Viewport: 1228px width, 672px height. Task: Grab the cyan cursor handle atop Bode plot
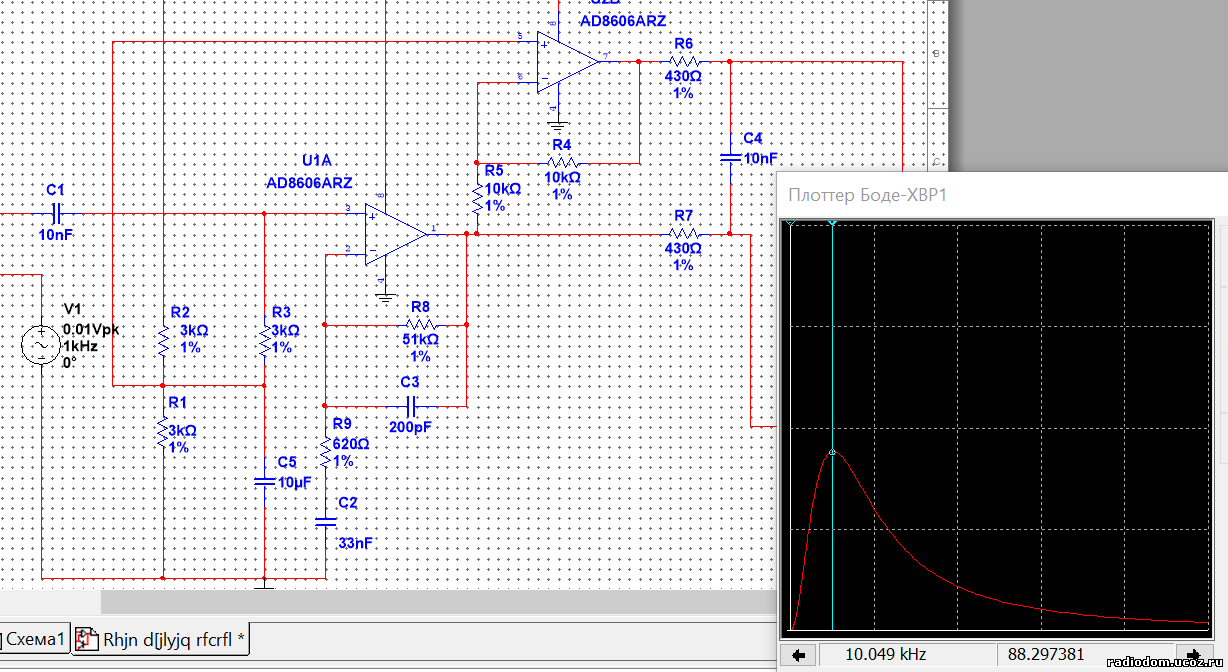point(832,223)
